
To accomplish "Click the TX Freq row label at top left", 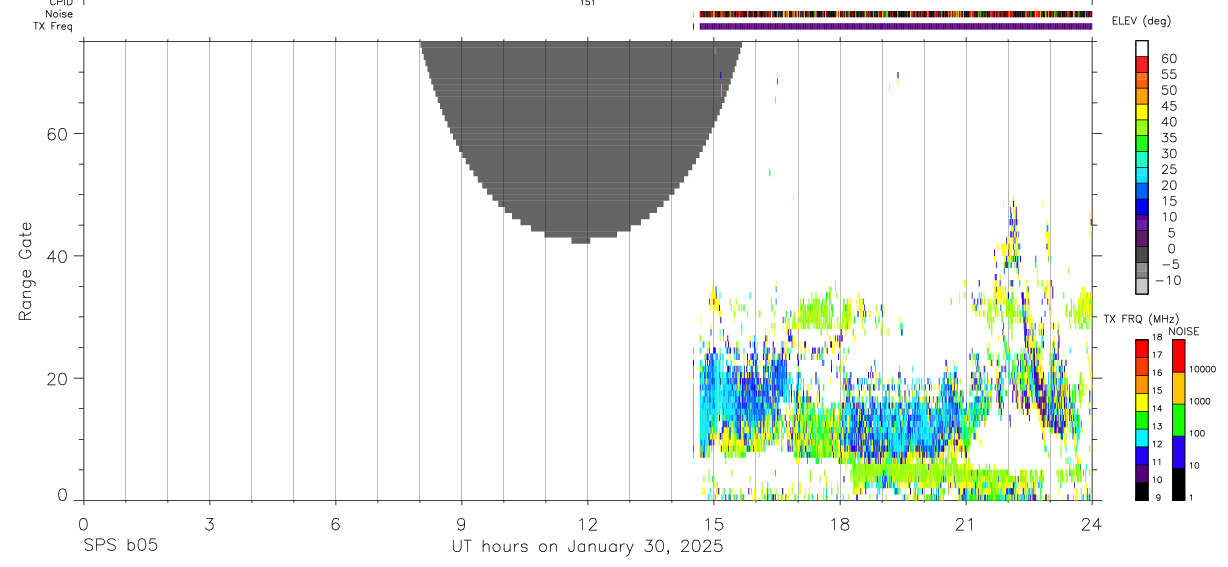I will 52,26.
